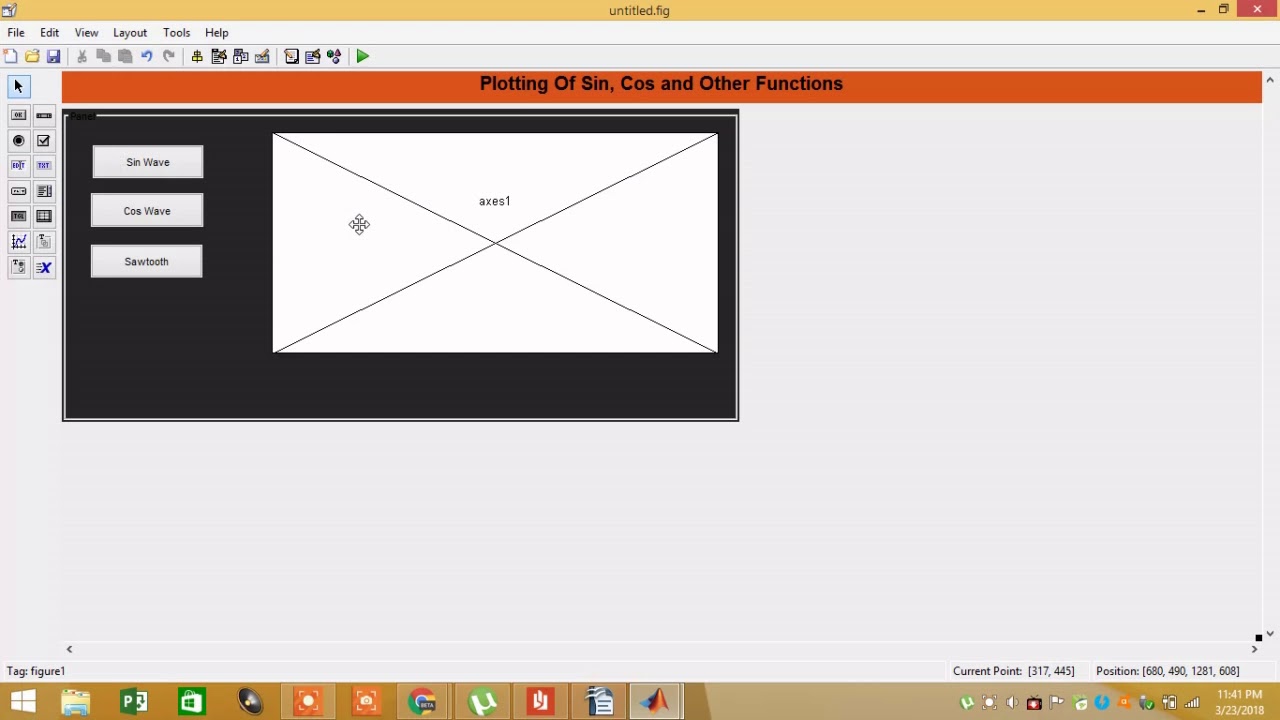
Task: Pick the Button Group component in the palette
Action: click(18, 267)
